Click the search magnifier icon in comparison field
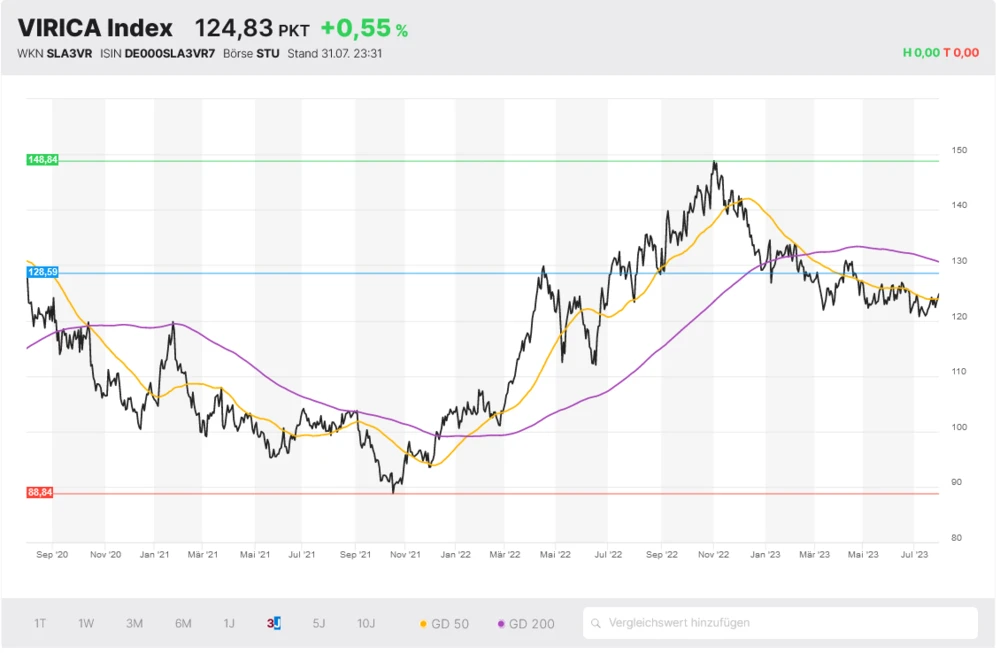1000x654 pixels. pos(597,623)
